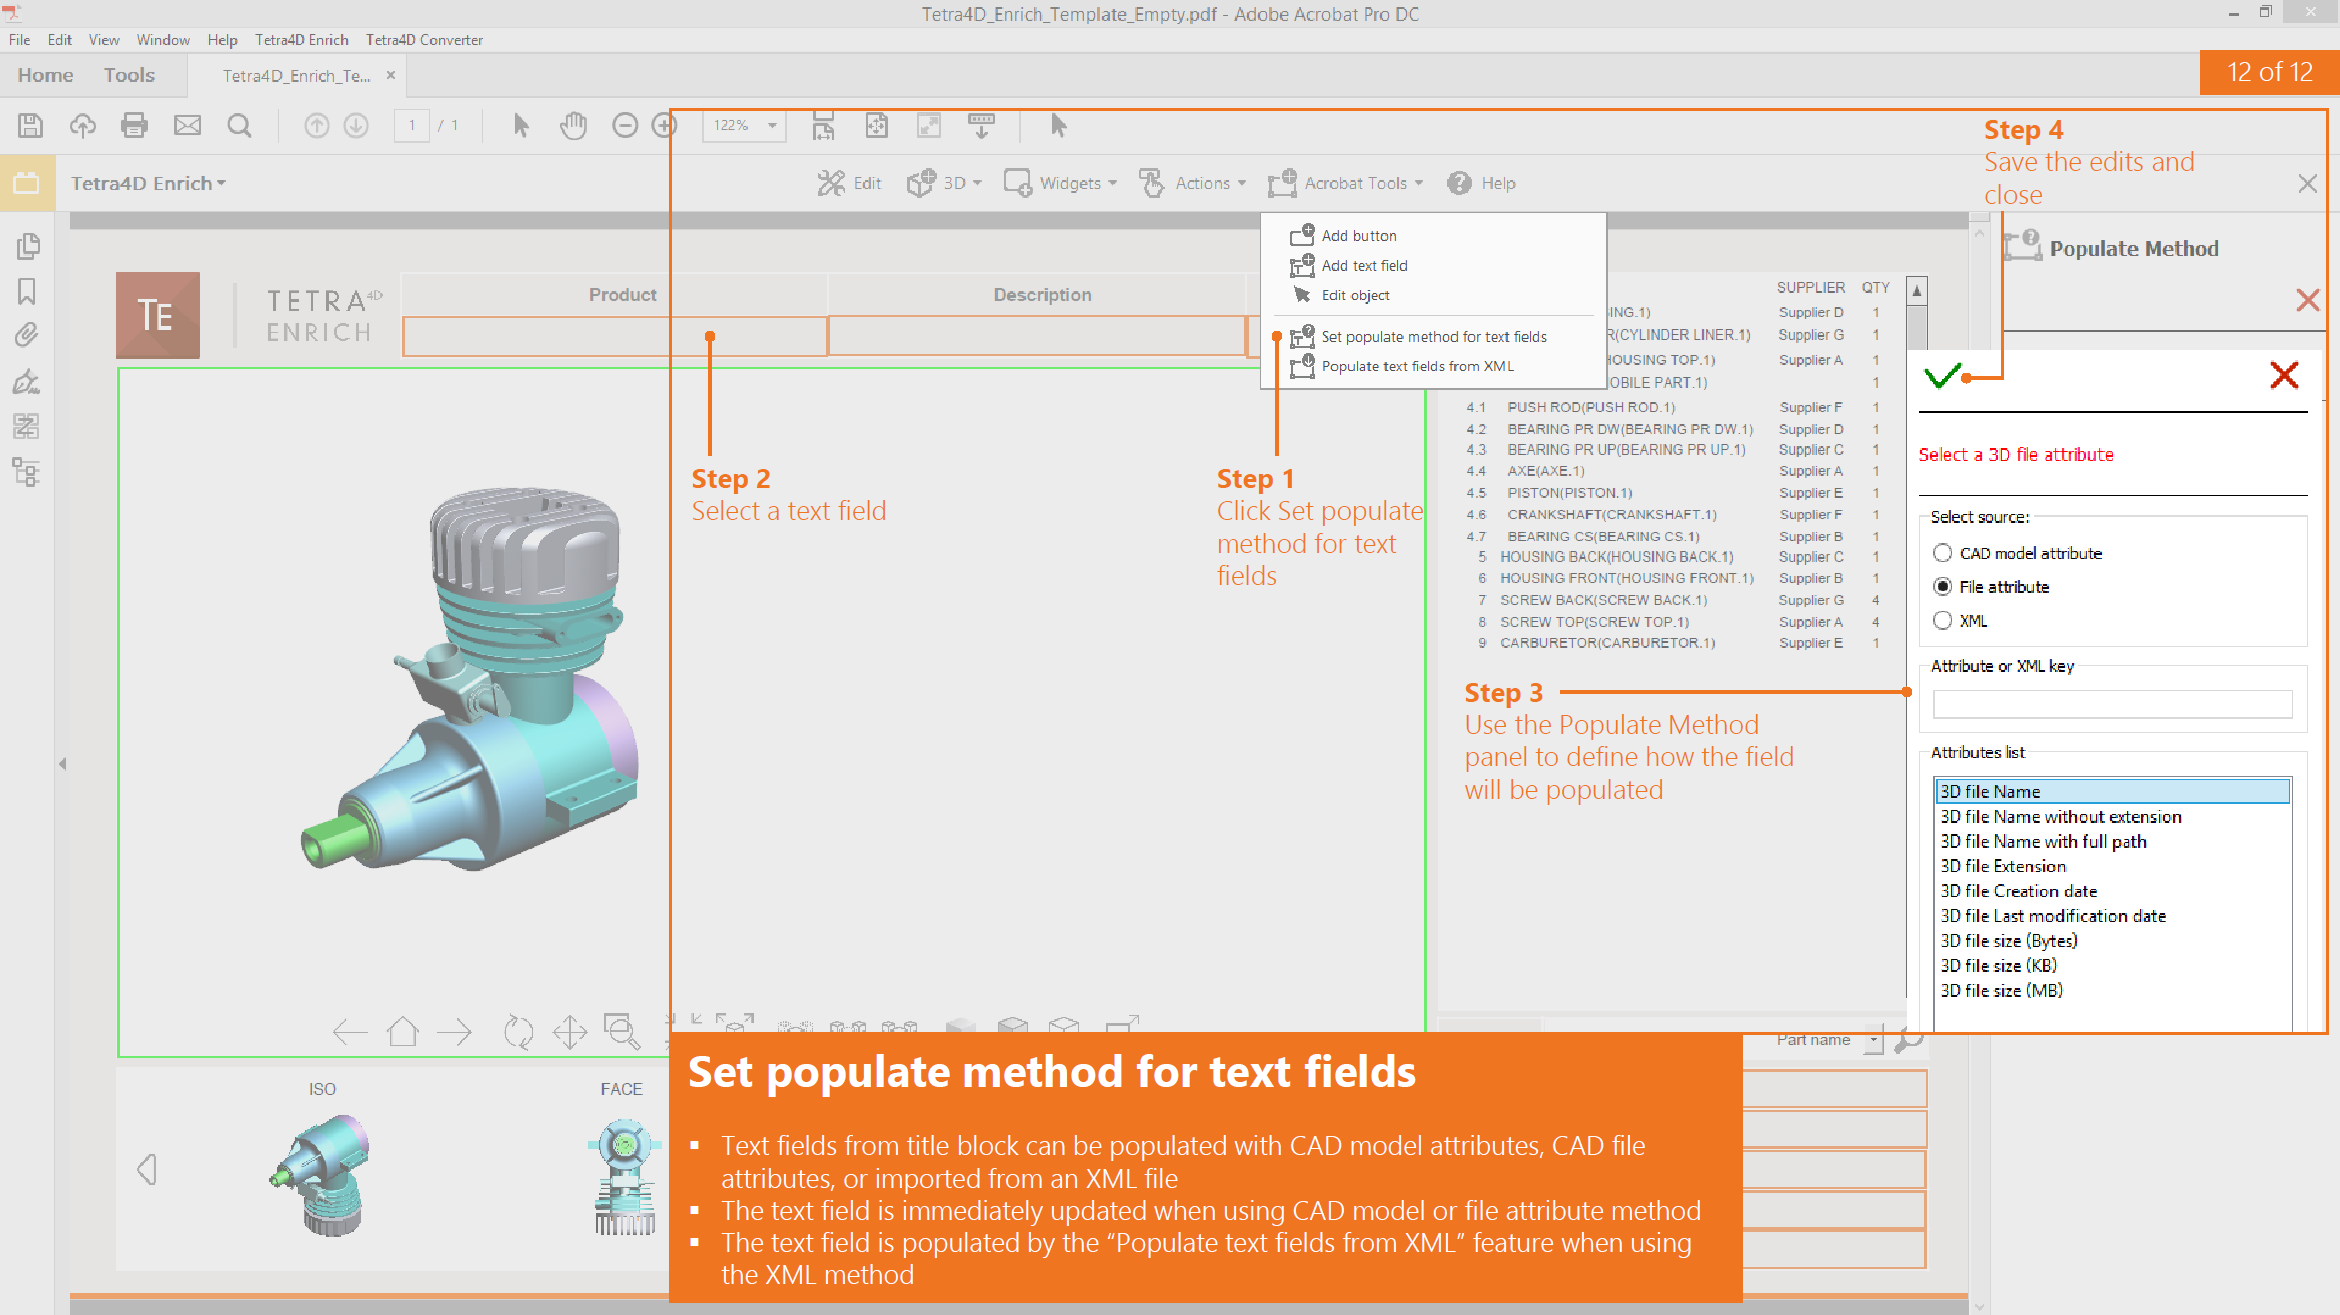
Task: Close the Populate Method panel red X
Action: point(2308,300)
